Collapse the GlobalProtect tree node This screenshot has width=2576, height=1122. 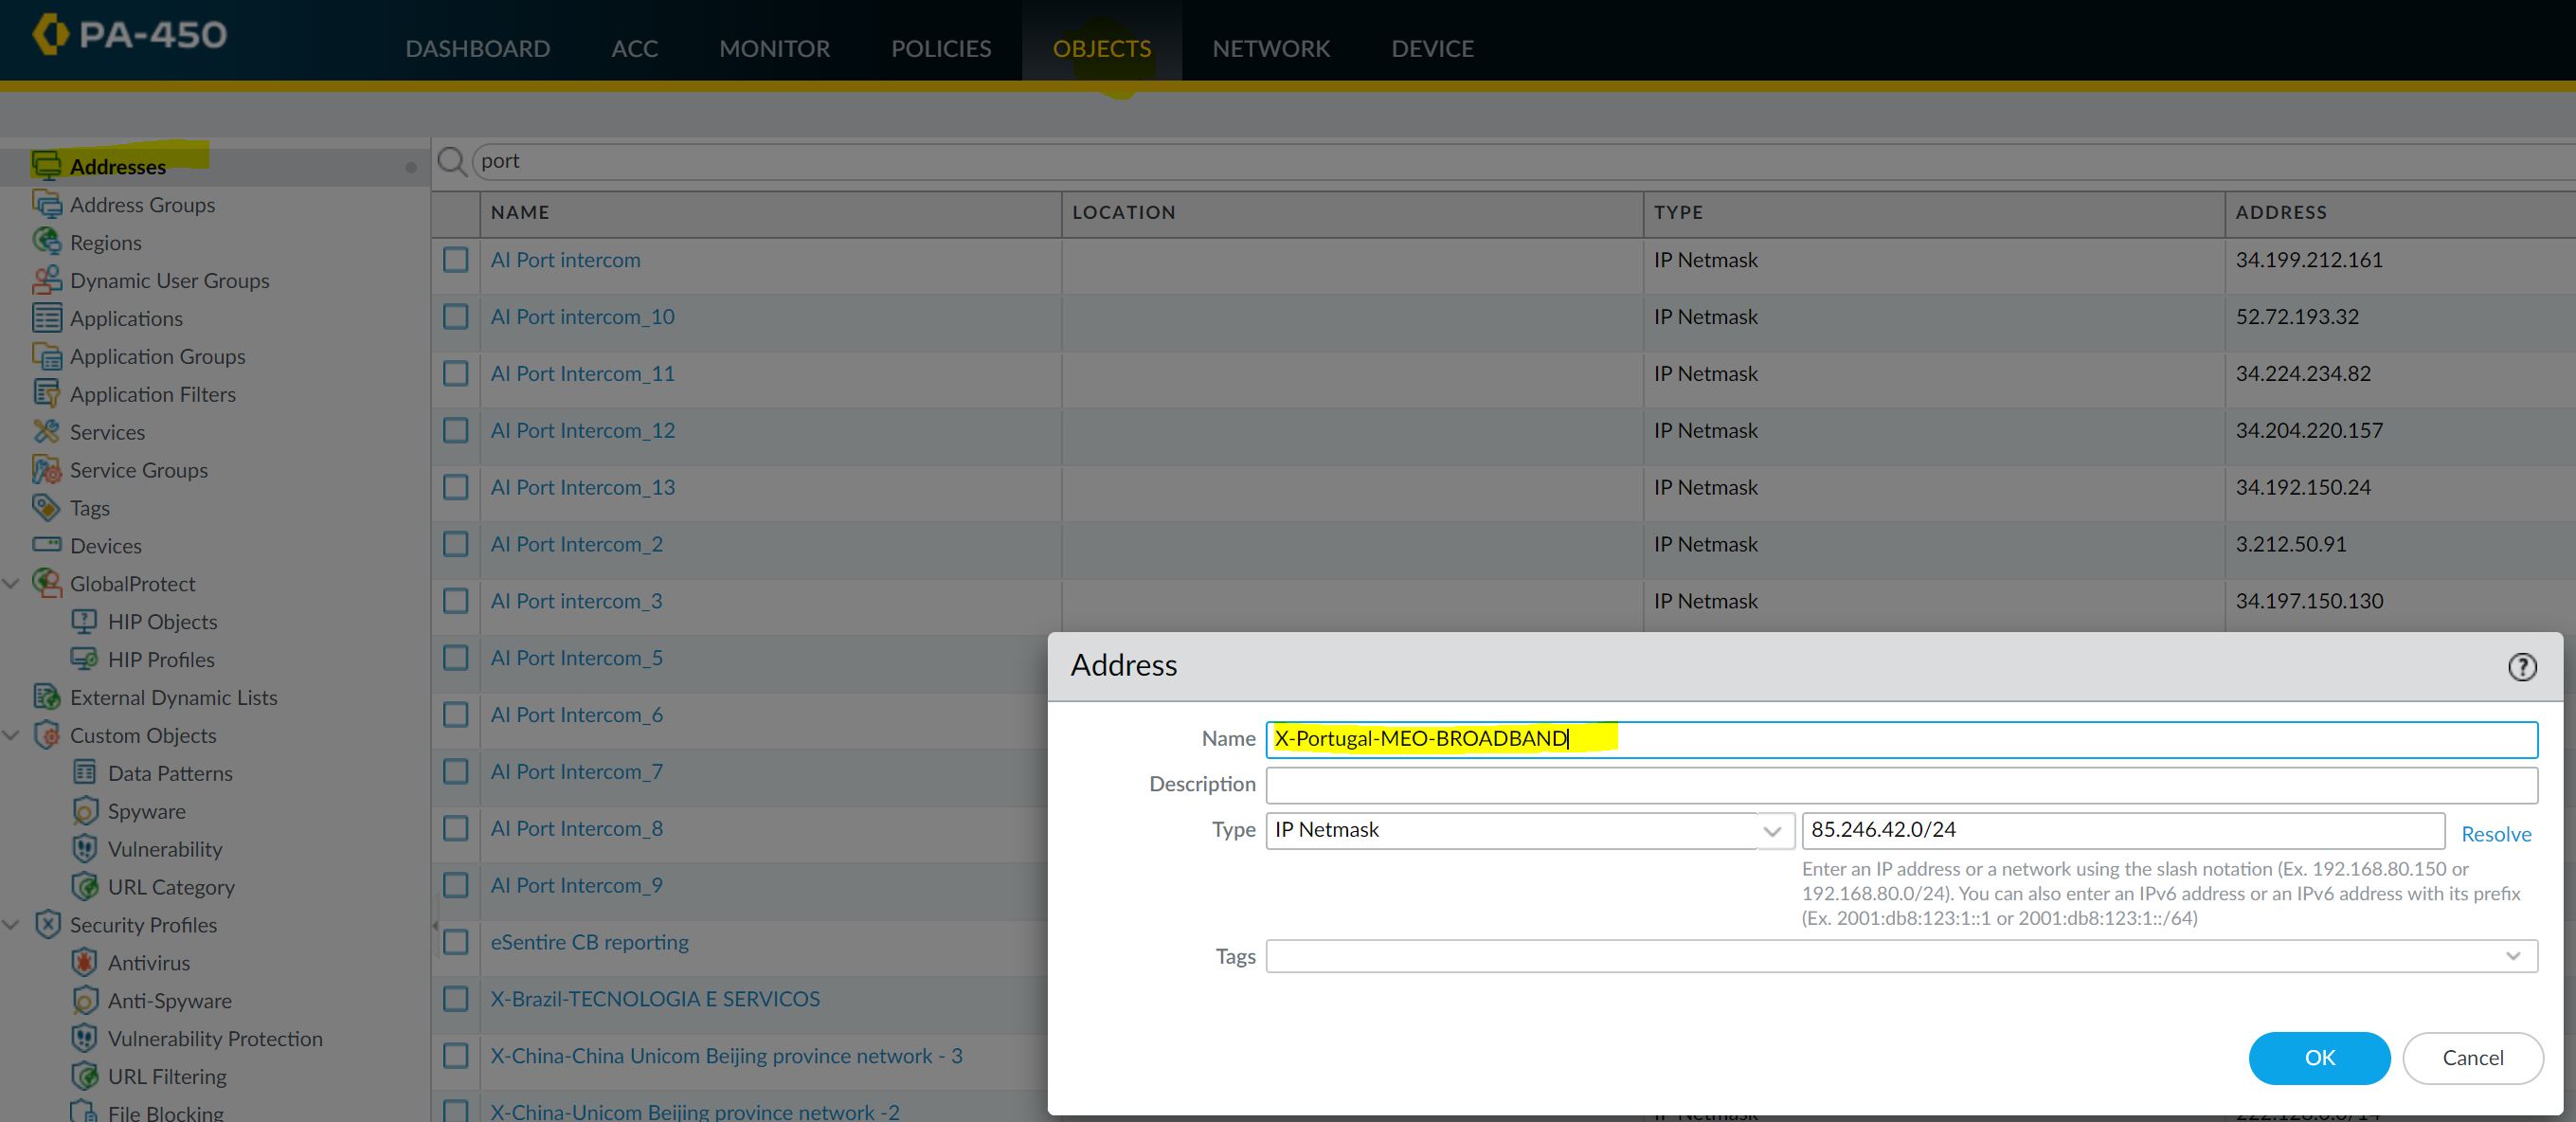pos(12,583)
